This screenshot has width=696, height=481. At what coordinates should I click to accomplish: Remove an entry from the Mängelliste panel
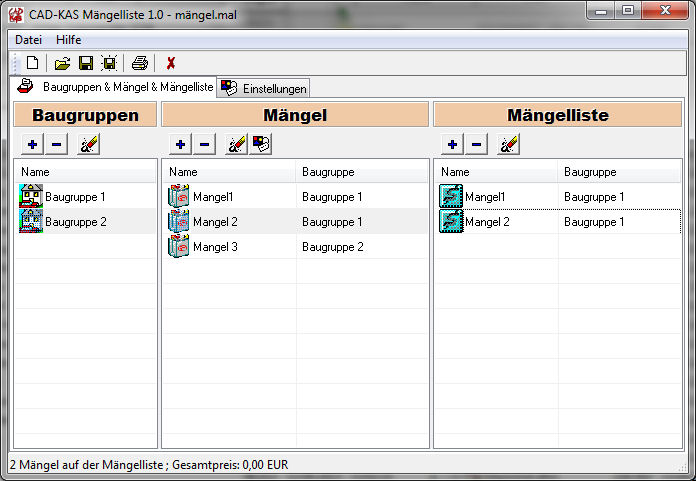(476, 145)
